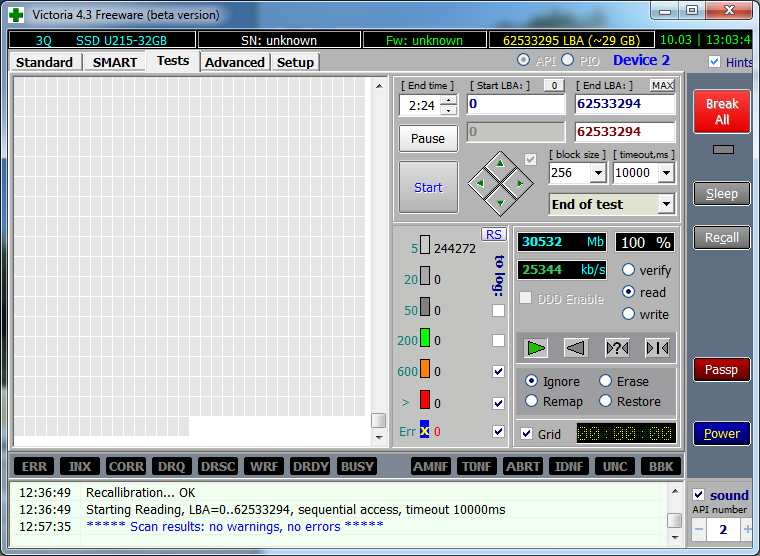The width and height of the screenshot is (760, 556).
Task: Toggle the Grid checkbox
Action: pyautogui.click(x=526, y=433)
